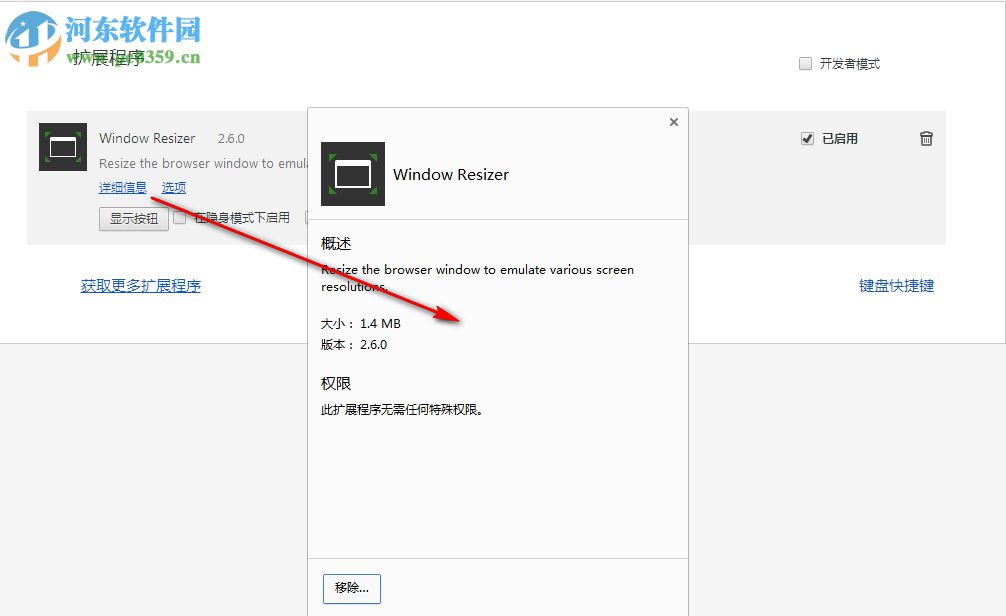
Task: Open the 键盘快捷键 settings link
Action: [897, 285]
